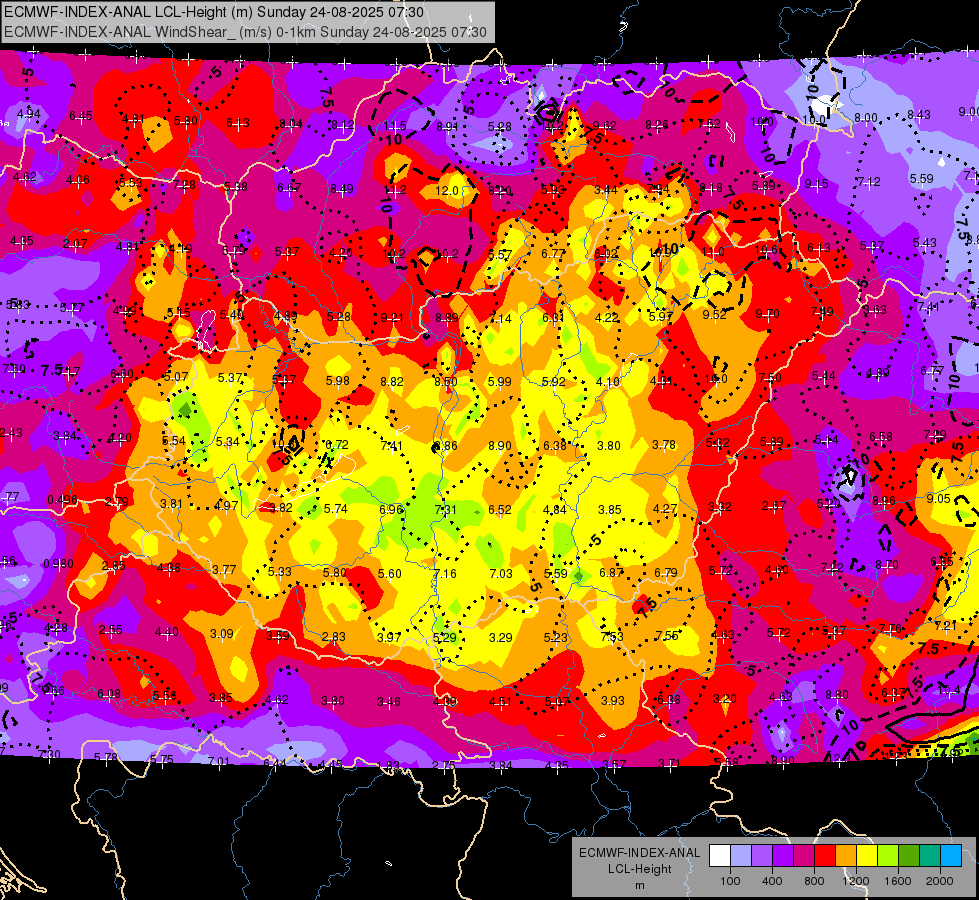Click the grid value '6.79'
Image resolution: width=979 pixels, height=900 pixels.
[x=666, y=572]
